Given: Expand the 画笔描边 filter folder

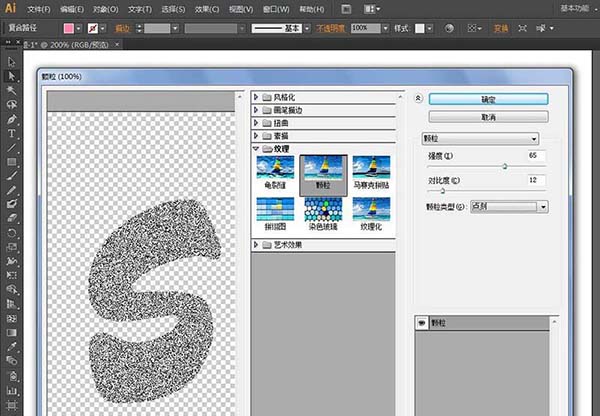Looking at the screenshot, I should pos(256,110).
